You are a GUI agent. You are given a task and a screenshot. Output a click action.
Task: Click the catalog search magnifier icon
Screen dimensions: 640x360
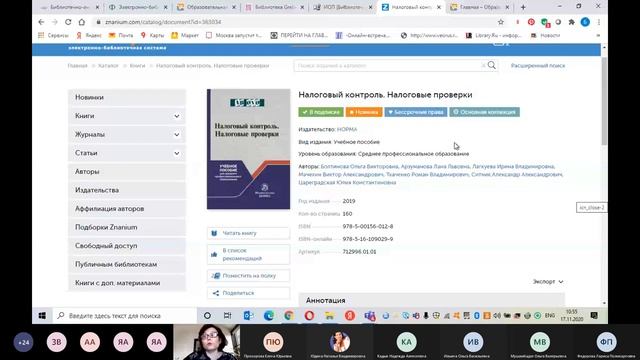point(492,65)
